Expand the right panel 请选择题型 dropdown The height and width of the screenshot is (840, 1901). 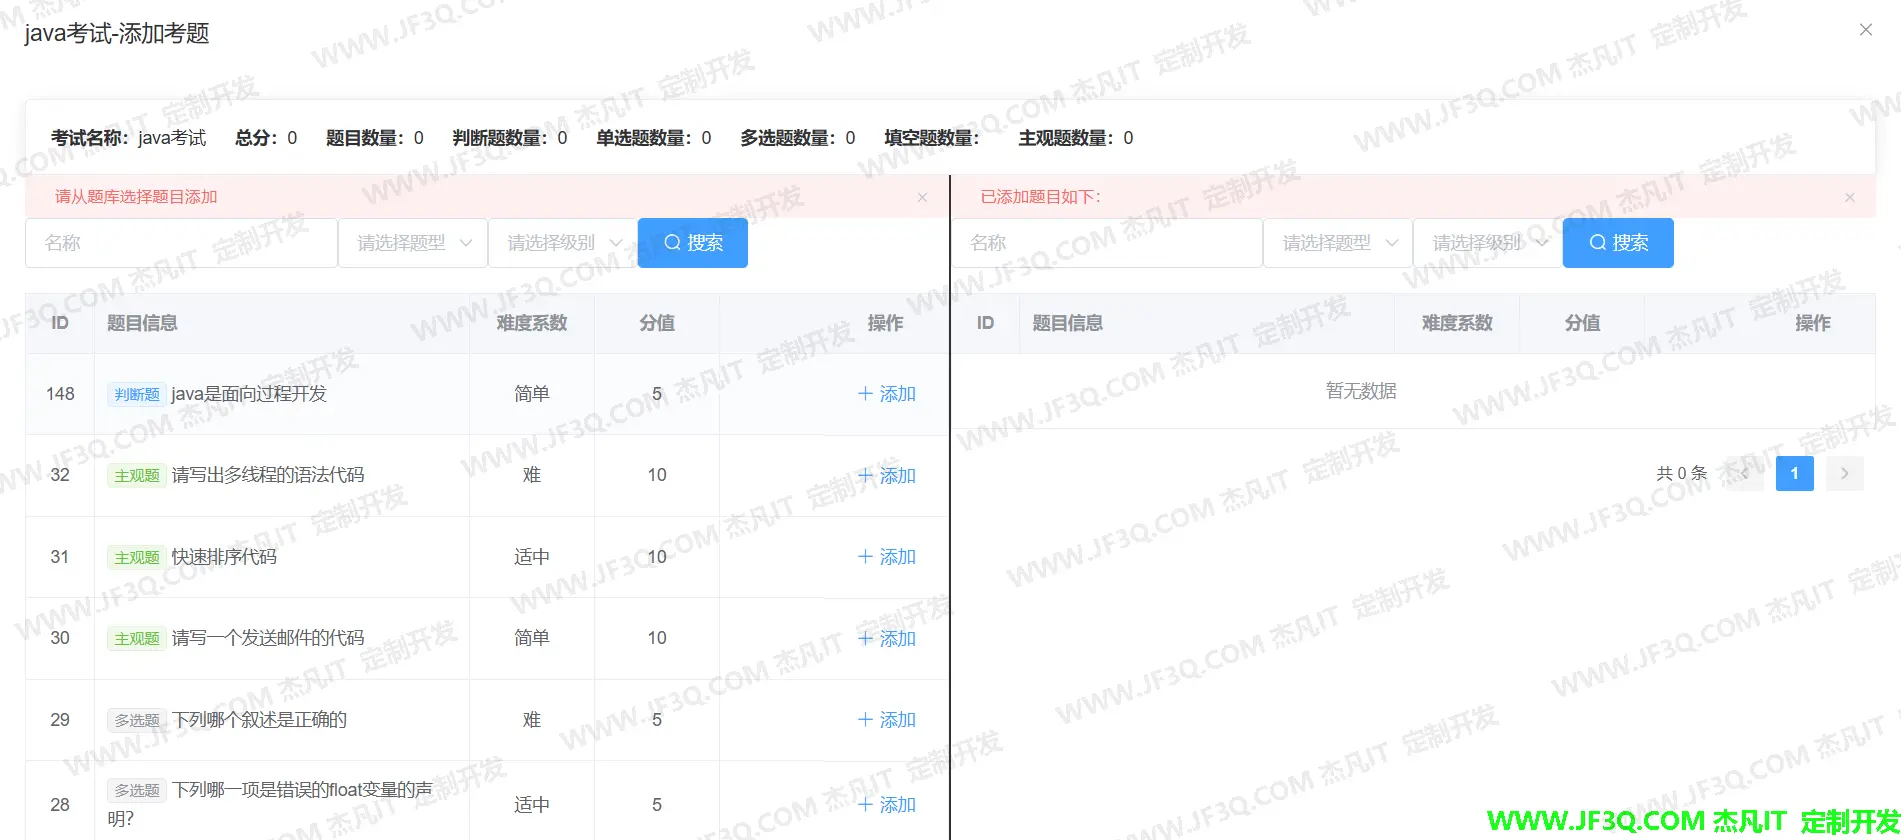(1338, 243)
